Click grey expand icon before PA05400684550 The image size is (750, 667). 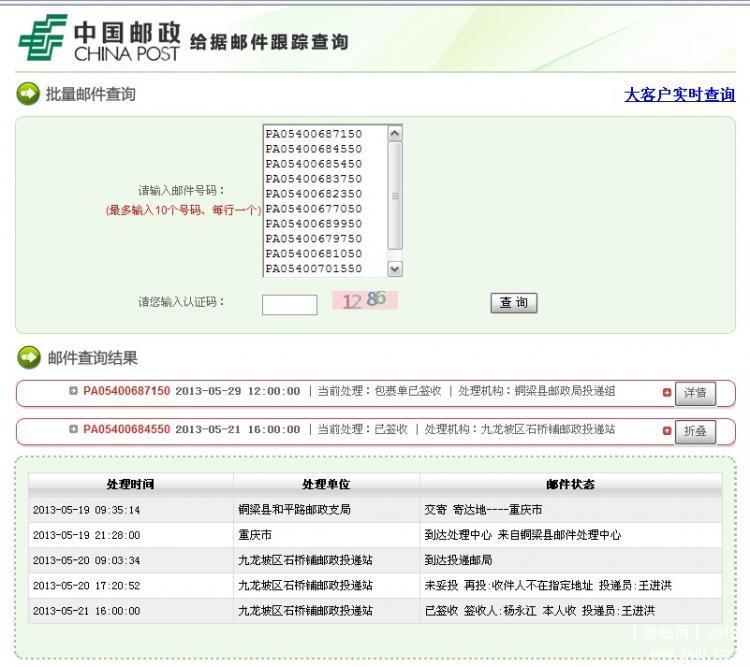coord(73,429)
